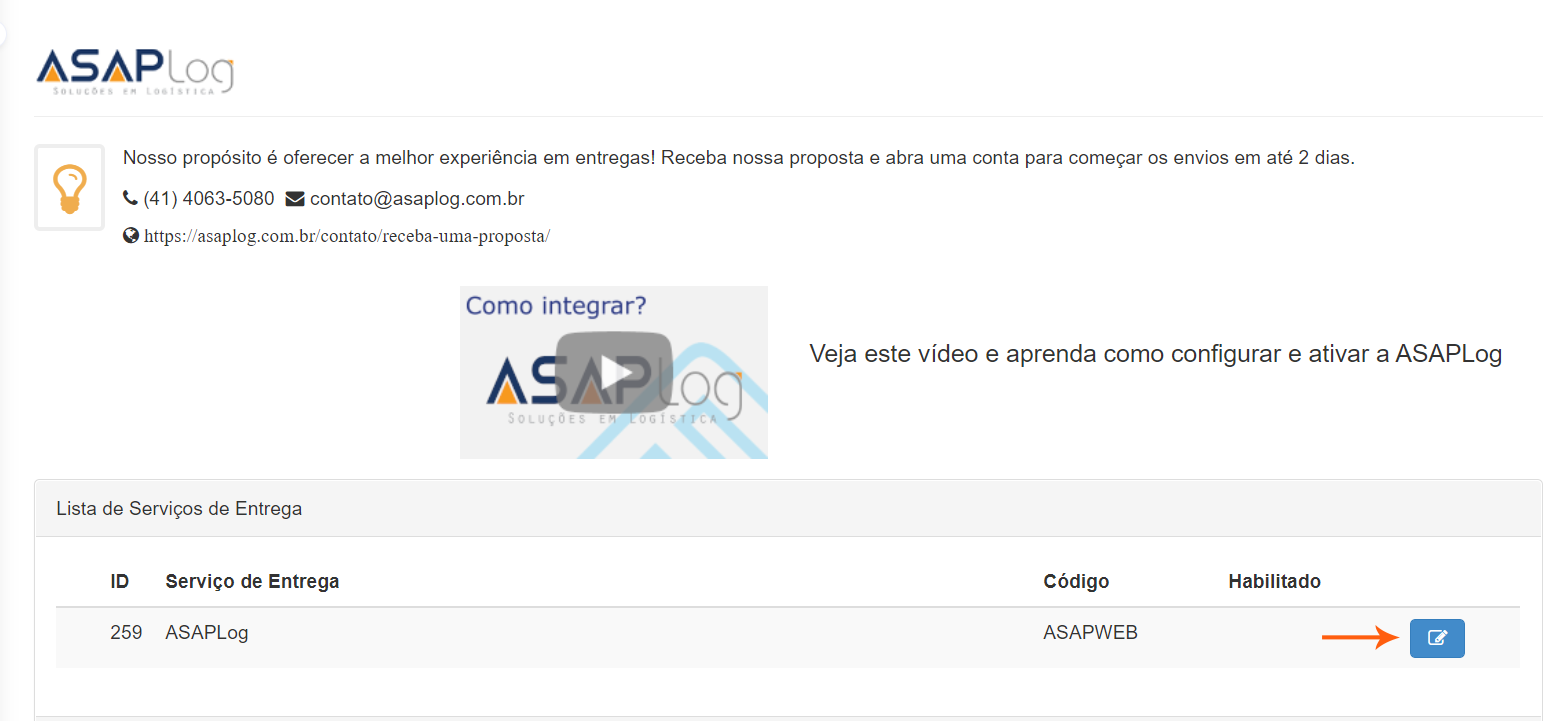
Task: Click the orange lightbulb tip icon
Action: click(69, 188)
